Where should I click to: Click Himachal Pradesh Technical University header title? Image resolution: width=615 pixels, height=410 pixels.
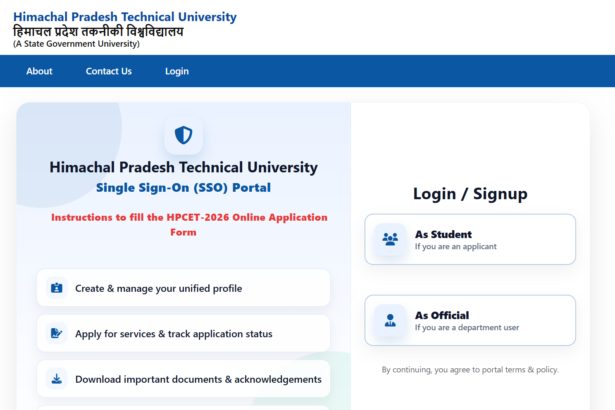tap(125, 17)
